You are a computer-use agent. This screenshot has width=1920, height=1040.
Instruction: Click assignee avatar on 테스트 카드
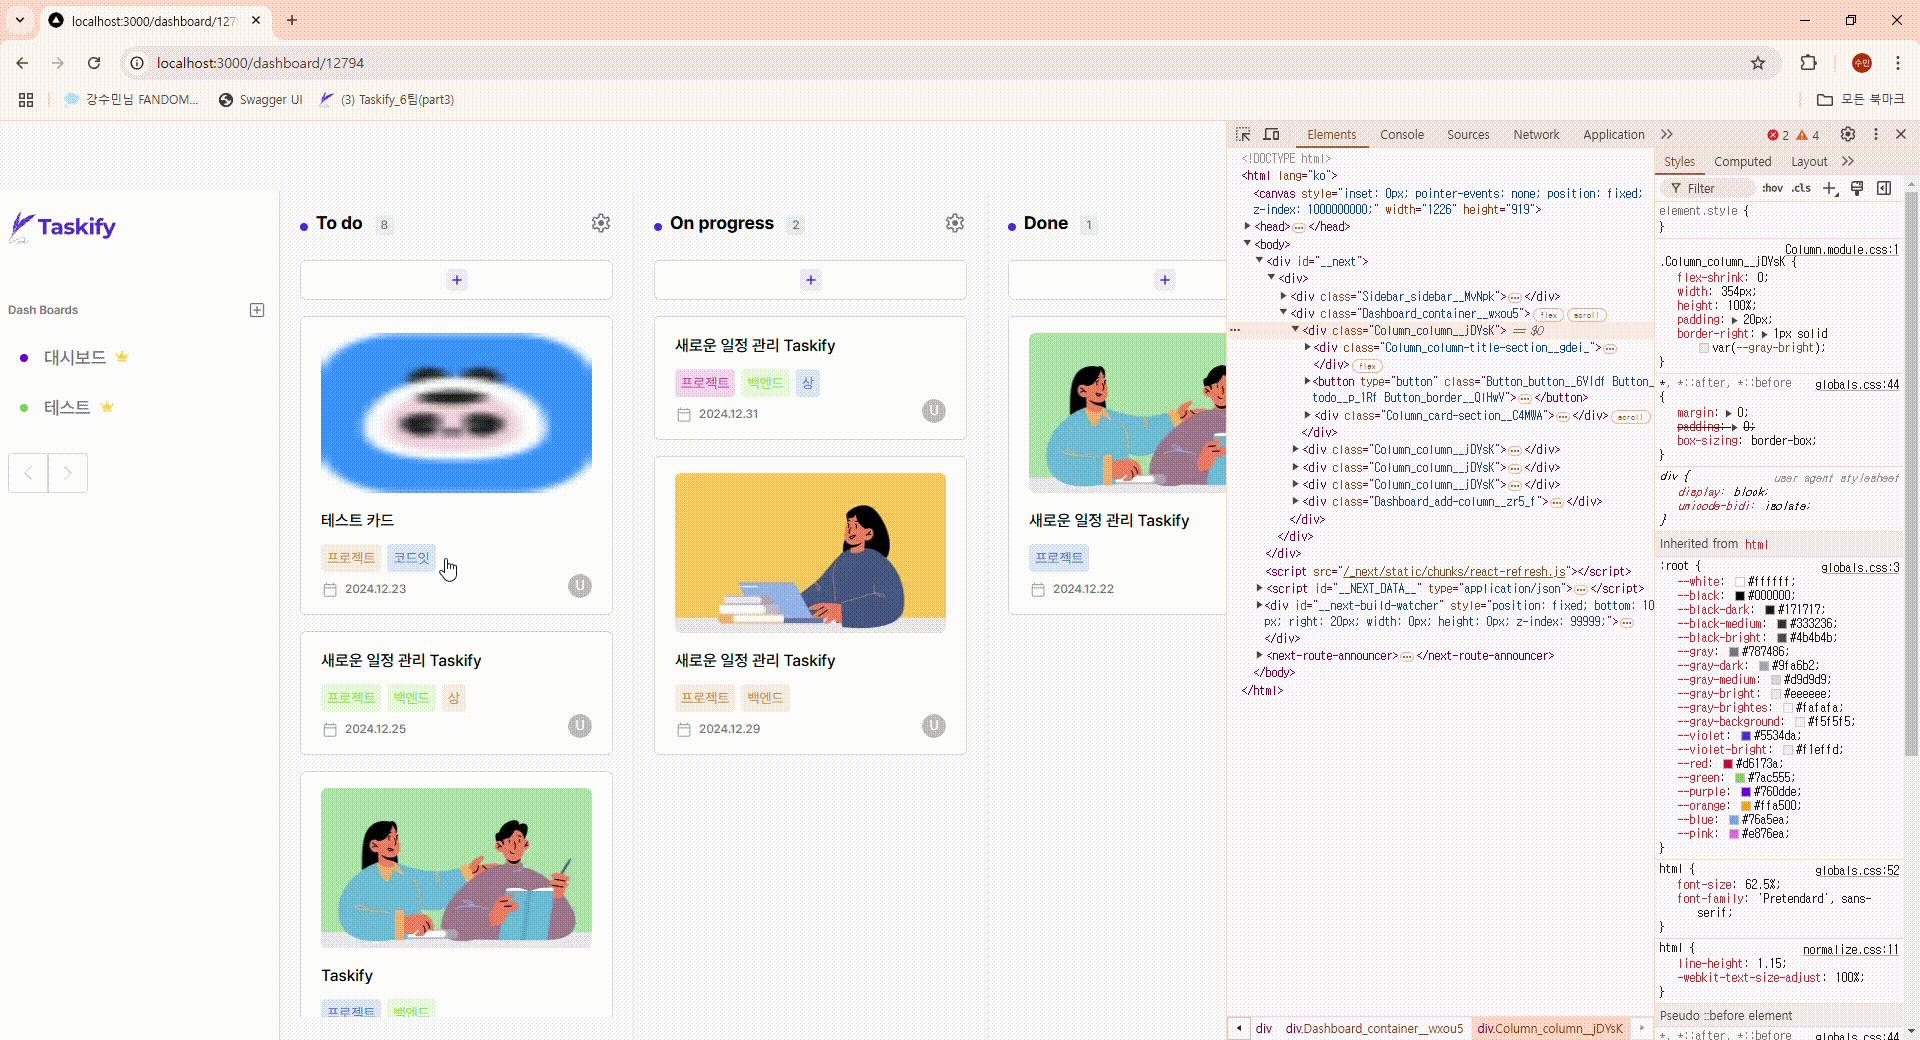point(580,586)
